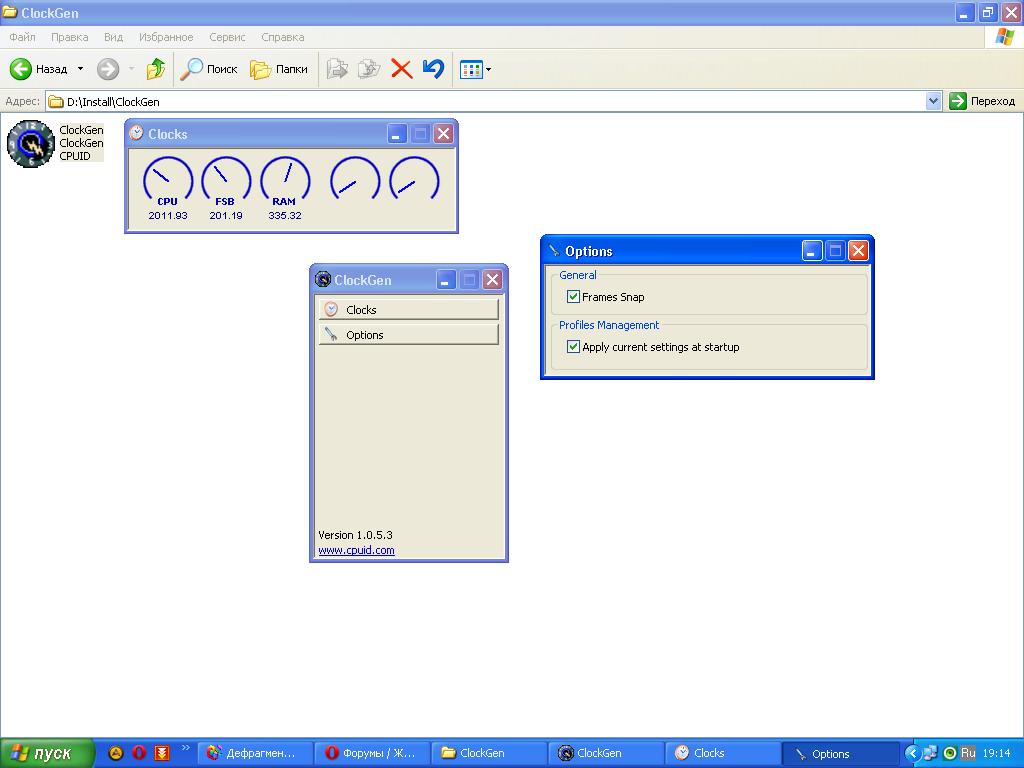Click the Opera quick launch icon
Viewport: 1024px width, 768px height.
pyautogui.click(x=138, y=753)
